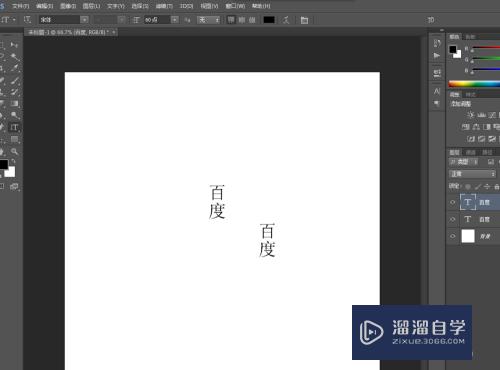Open the 正常 blend mode dropdown
Screen dimensions: 500x370
tap(472, 174)
